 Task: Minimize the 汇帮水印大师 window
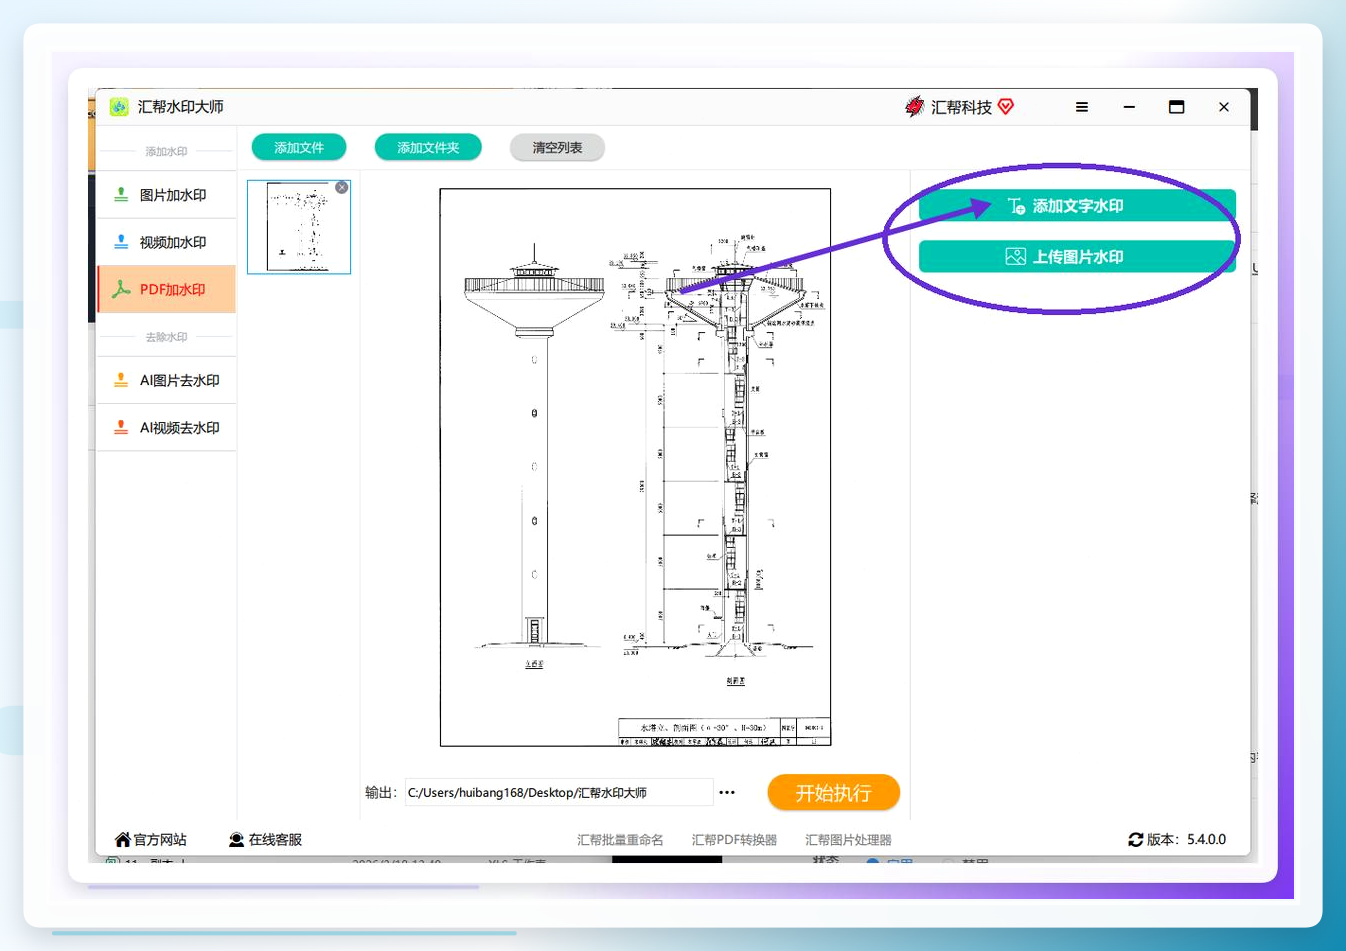(1129, 107)
